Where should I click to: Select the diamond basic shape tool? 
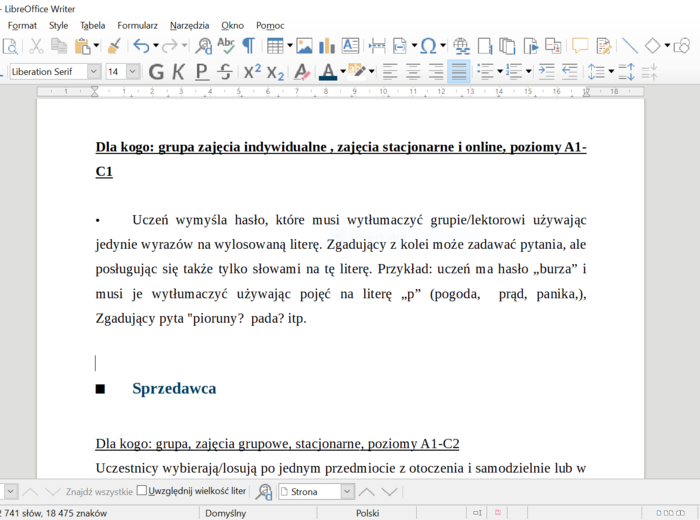tap(653, 46)
